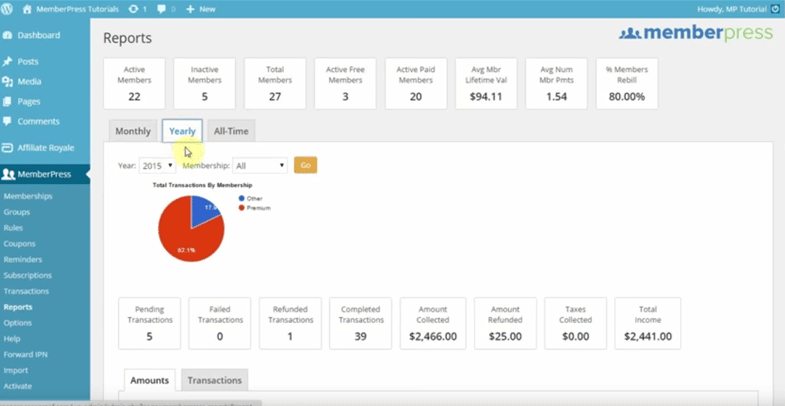Open the Year 2015 dropdown
Image resolution: width=785 pixels, height=406 pixels.
coord(157,166)
